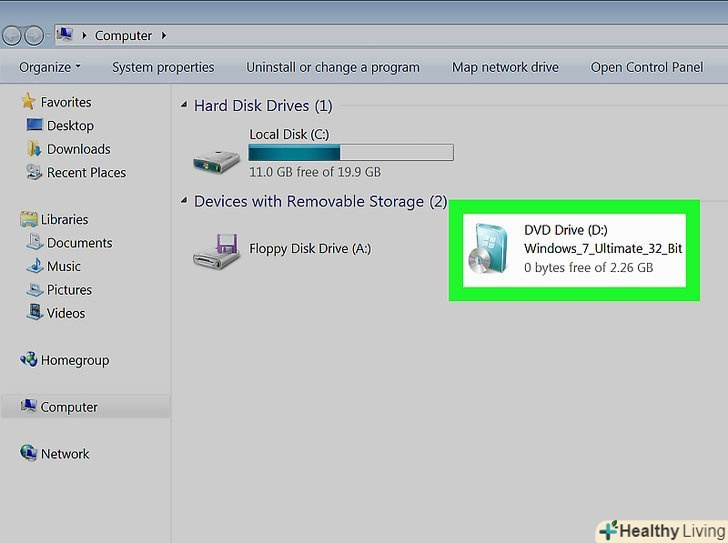Open the arrow before Computer in address bar
This screenshot has width=728, height=543.
[84, 35]
